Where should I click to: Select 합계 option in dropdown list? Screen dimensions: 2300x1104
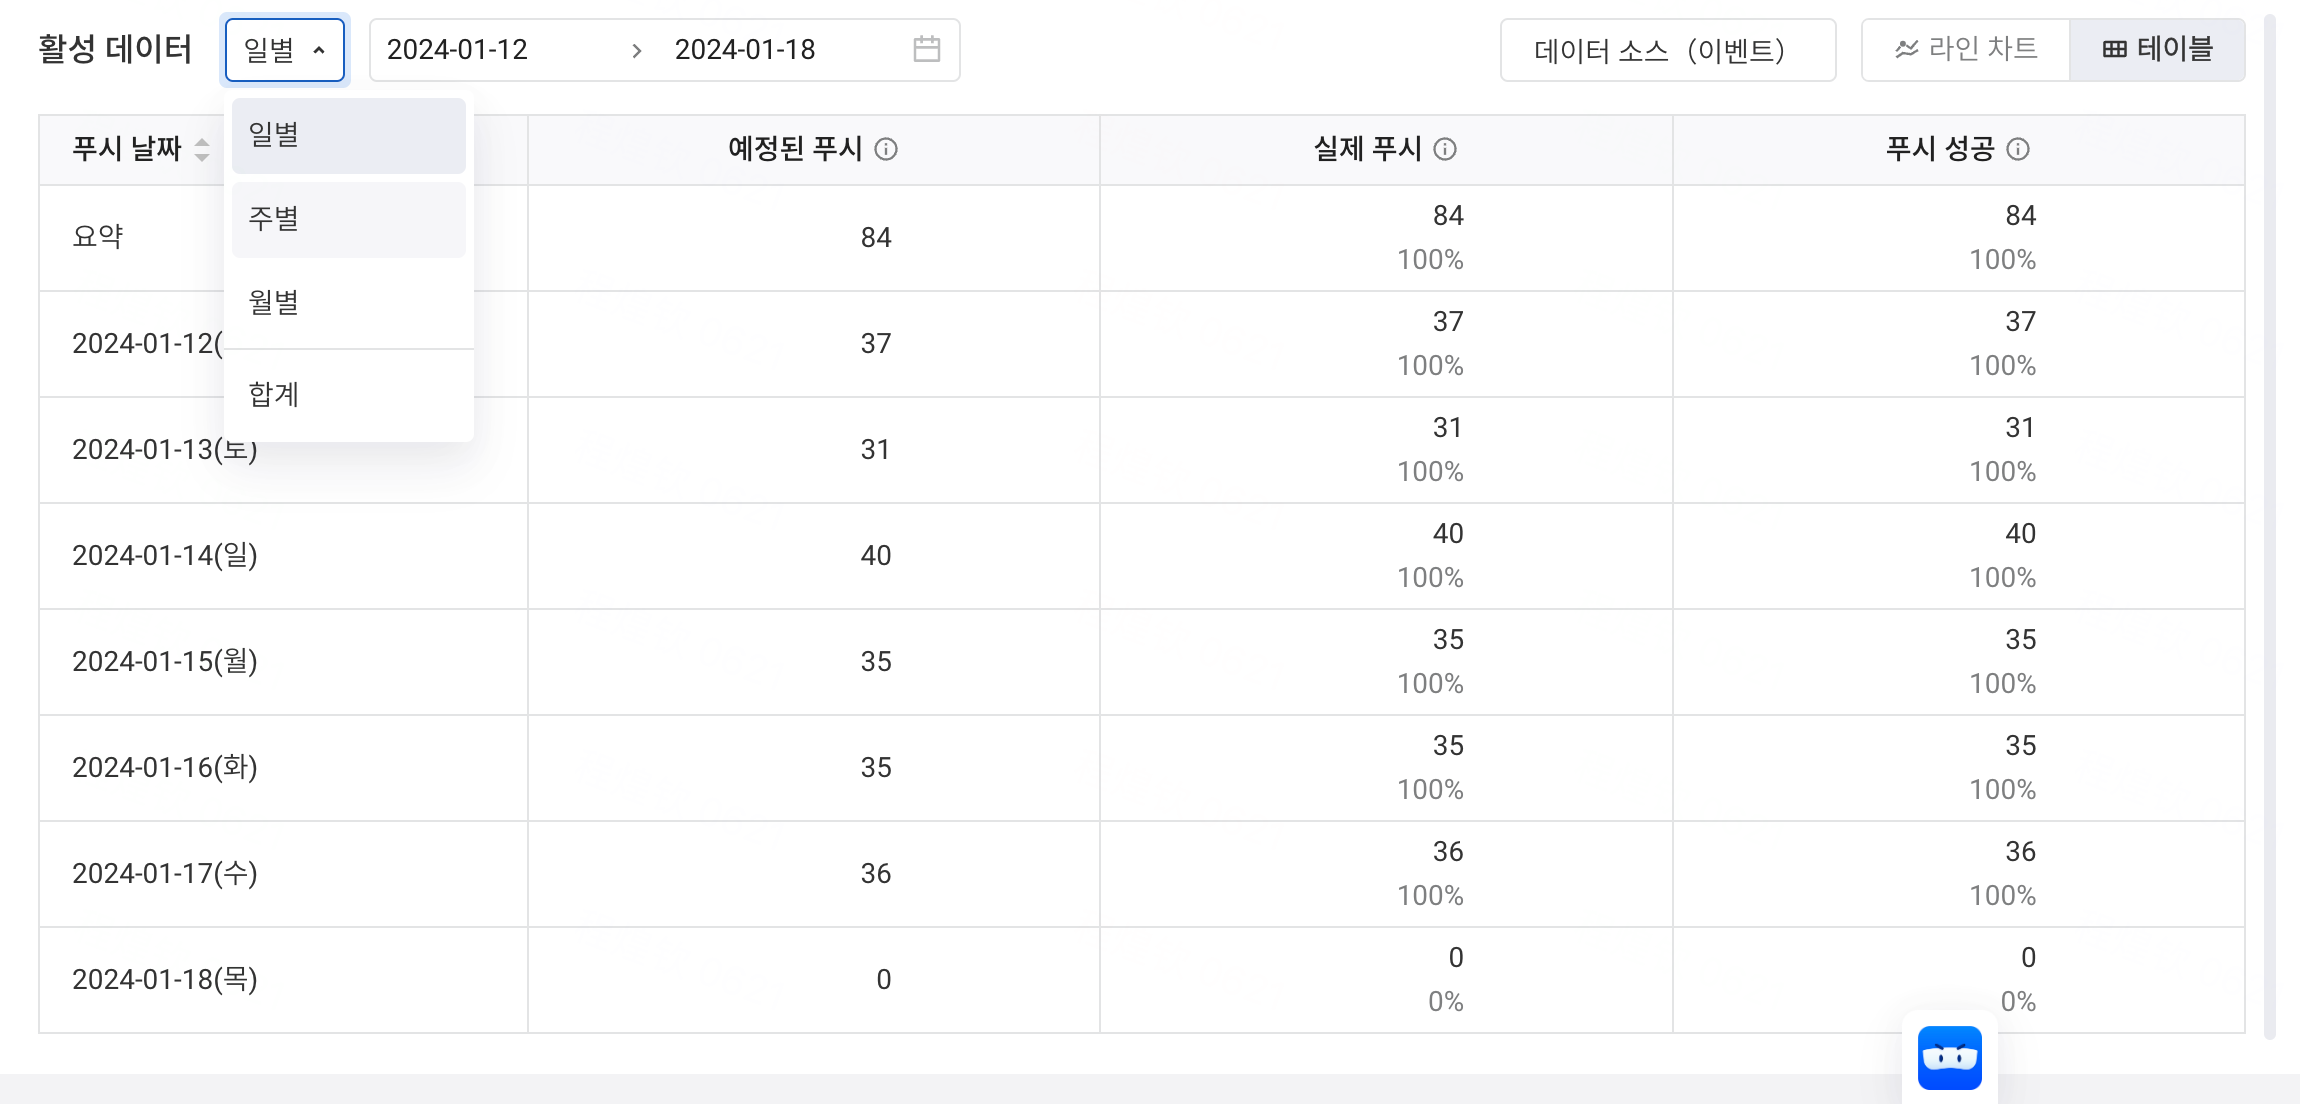(349, 395)
